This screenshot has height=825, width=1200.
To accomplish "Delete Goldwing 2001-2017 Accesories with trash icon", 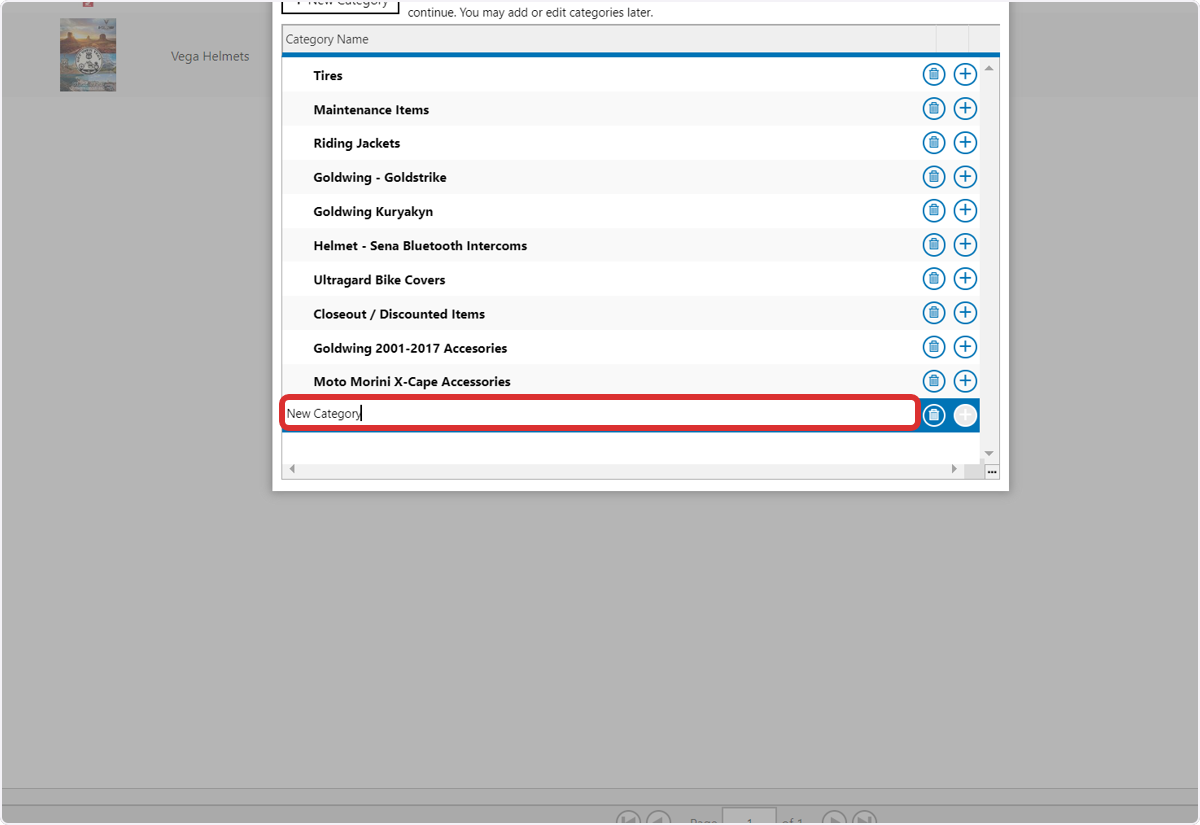I will pyautogui.click(x=933, y=347).
